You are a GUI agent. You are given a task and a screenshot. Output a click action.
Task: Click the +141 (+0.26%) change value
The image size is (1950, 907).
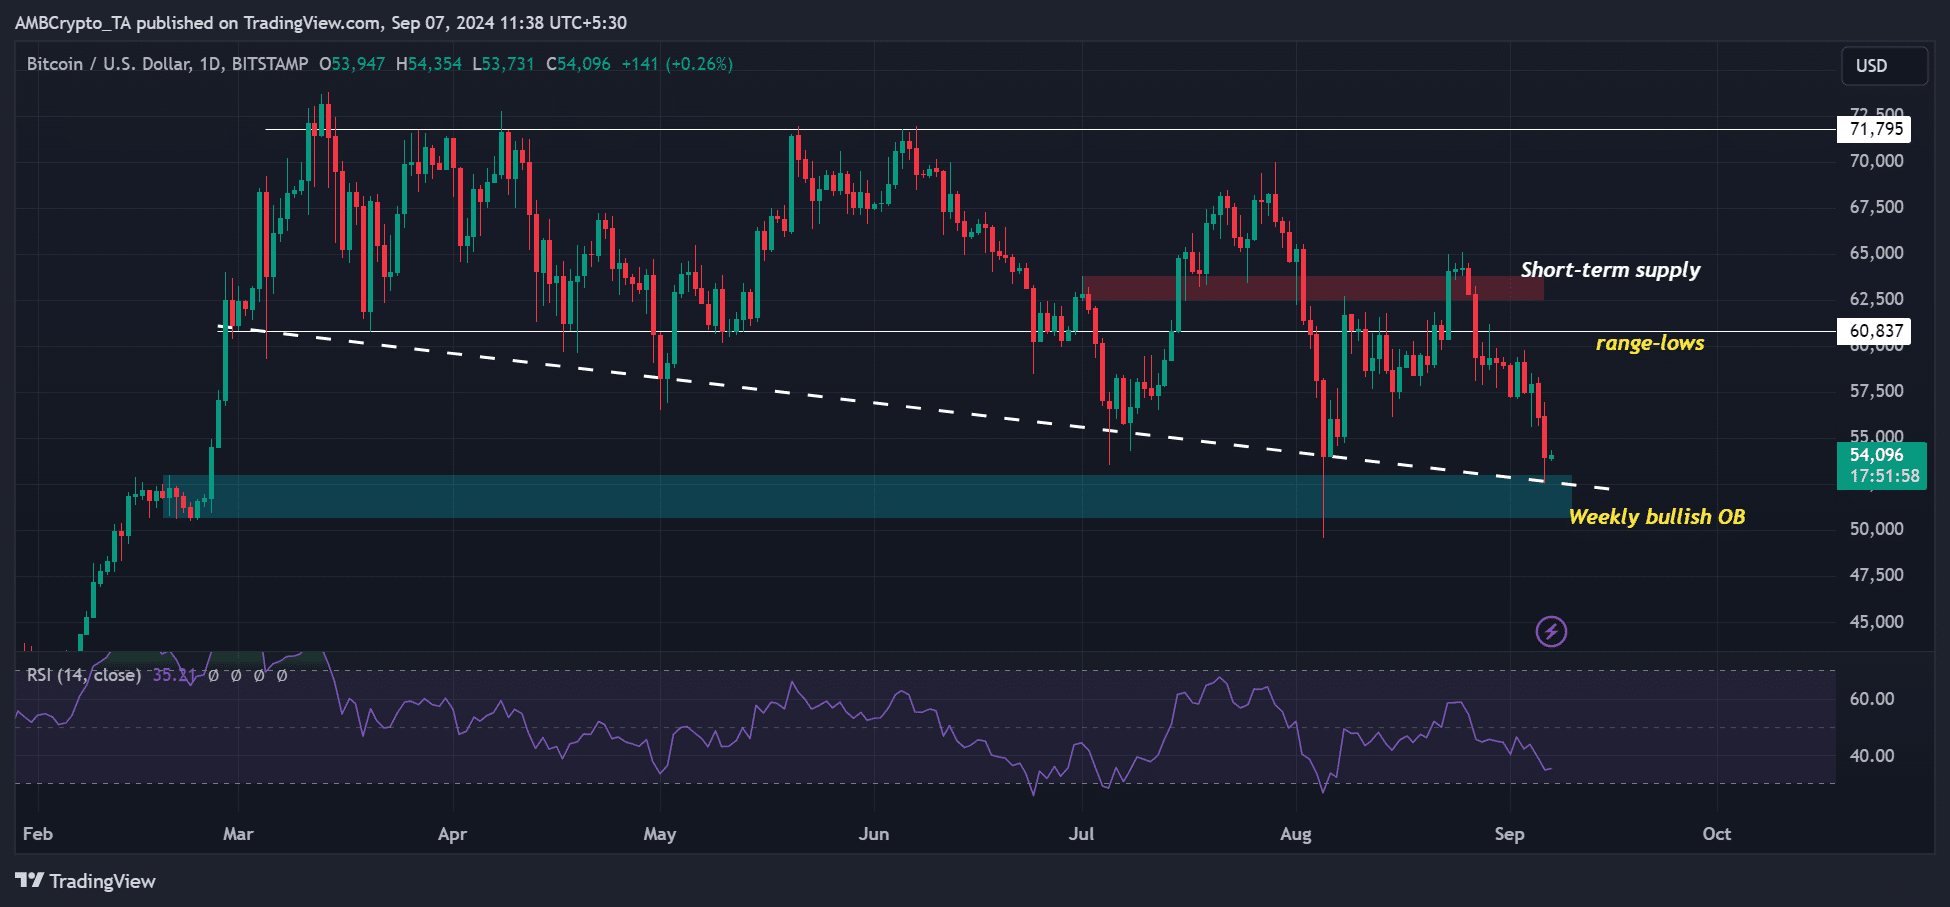677,64
